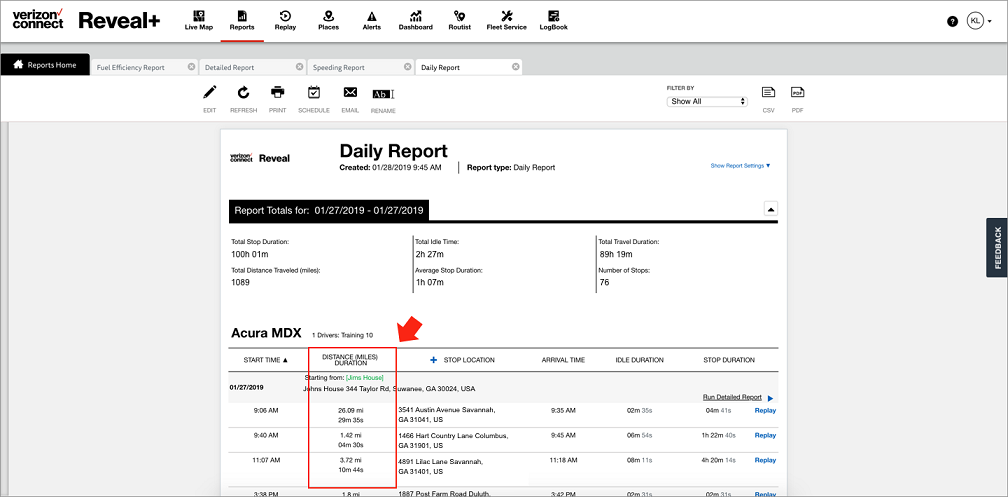Click the 4891 Lilac Lane Savannah address
1008x497 pixels.
coord(440,465)
